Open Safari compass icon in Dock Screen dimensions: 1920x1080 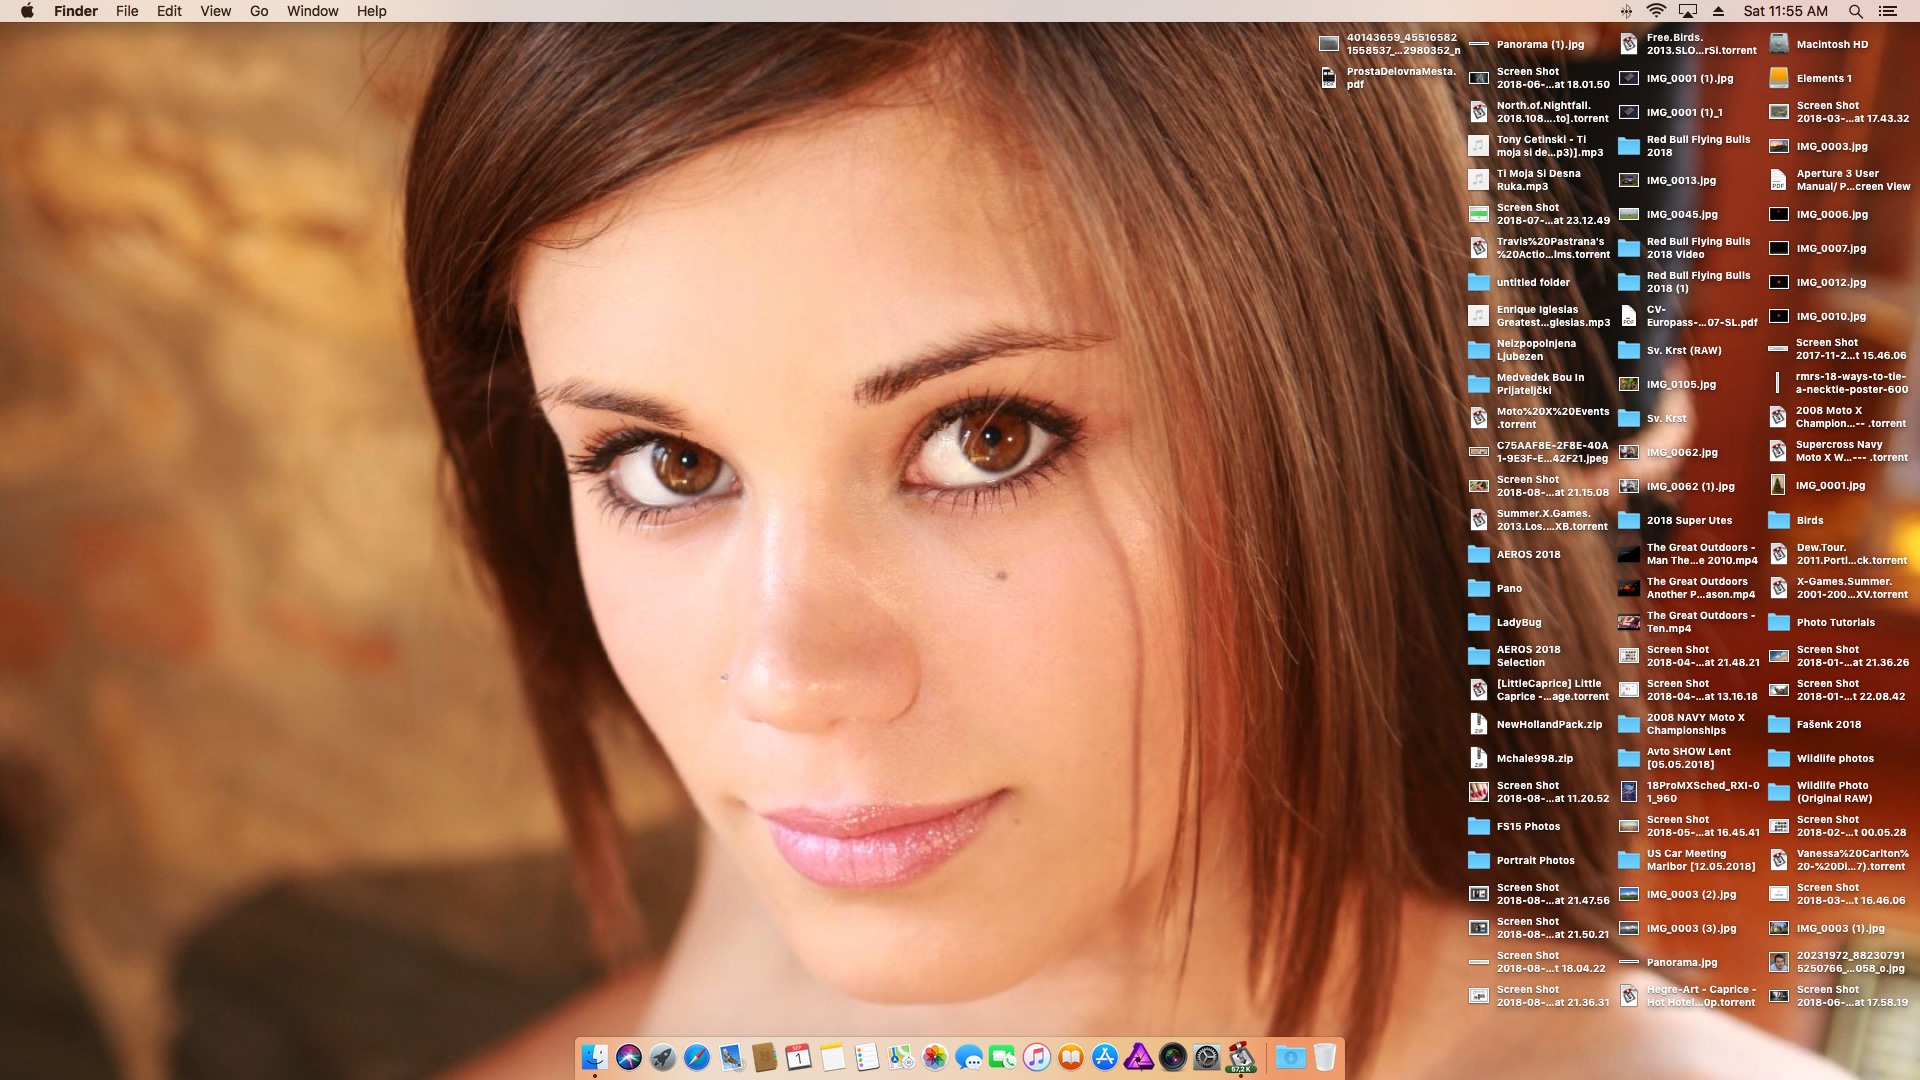click(x=697, y=1057)
